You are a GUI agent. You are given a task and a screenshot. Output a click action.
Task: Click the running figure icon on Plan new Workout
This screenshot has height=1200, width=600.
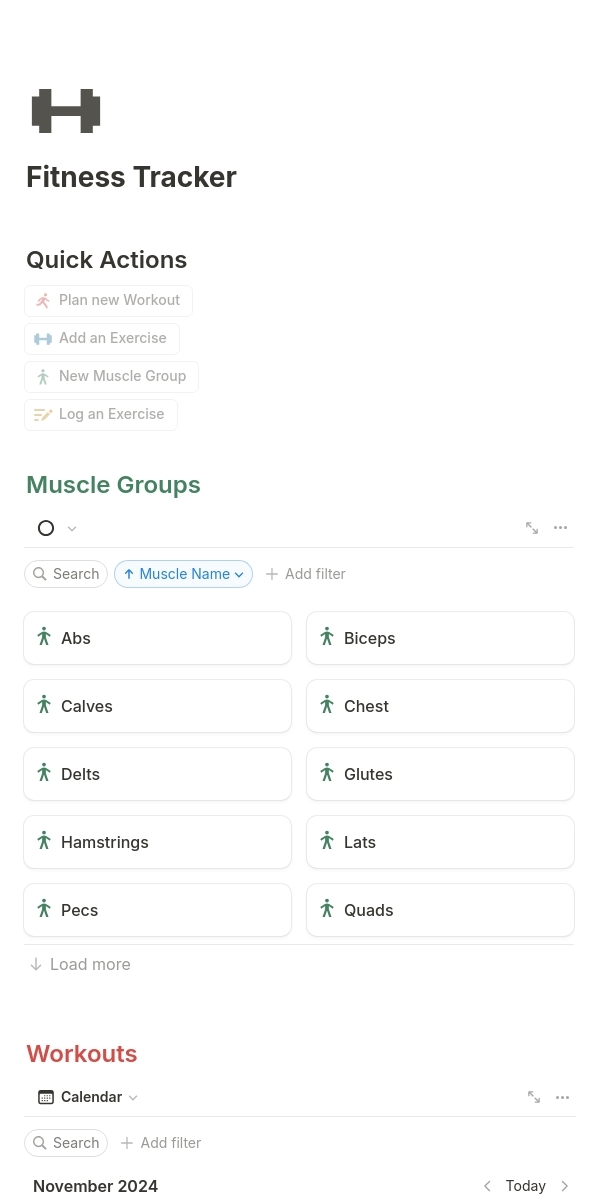point(43,300)
